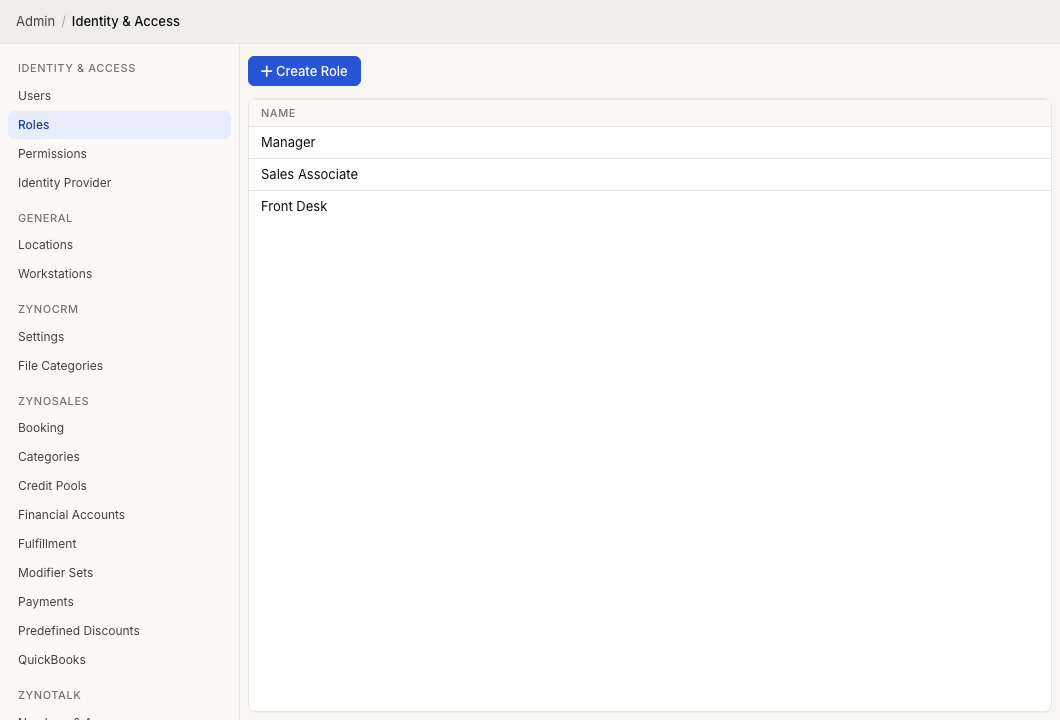Open Predefined Discounts
1060x720 pixels.
click(120, 631)
